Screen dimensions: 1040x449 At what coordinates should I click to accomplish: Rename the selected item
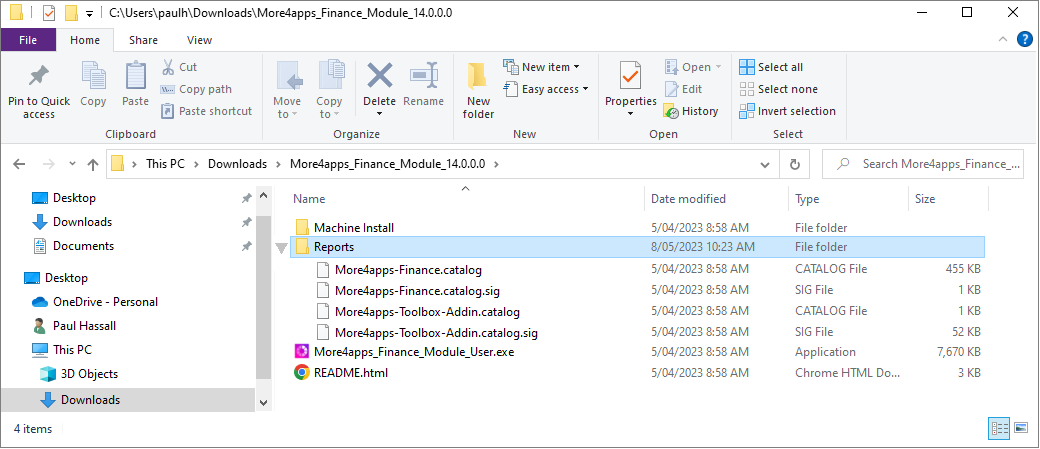(x=423, y=84)
